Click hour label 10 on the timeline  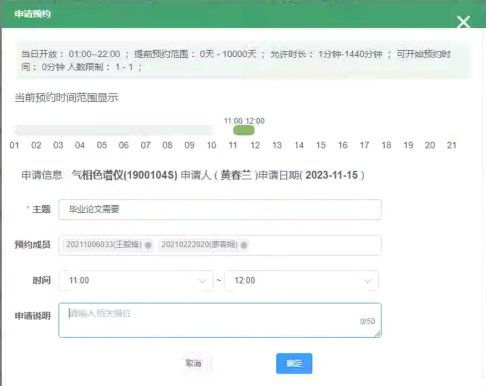(x=211, y=145)
